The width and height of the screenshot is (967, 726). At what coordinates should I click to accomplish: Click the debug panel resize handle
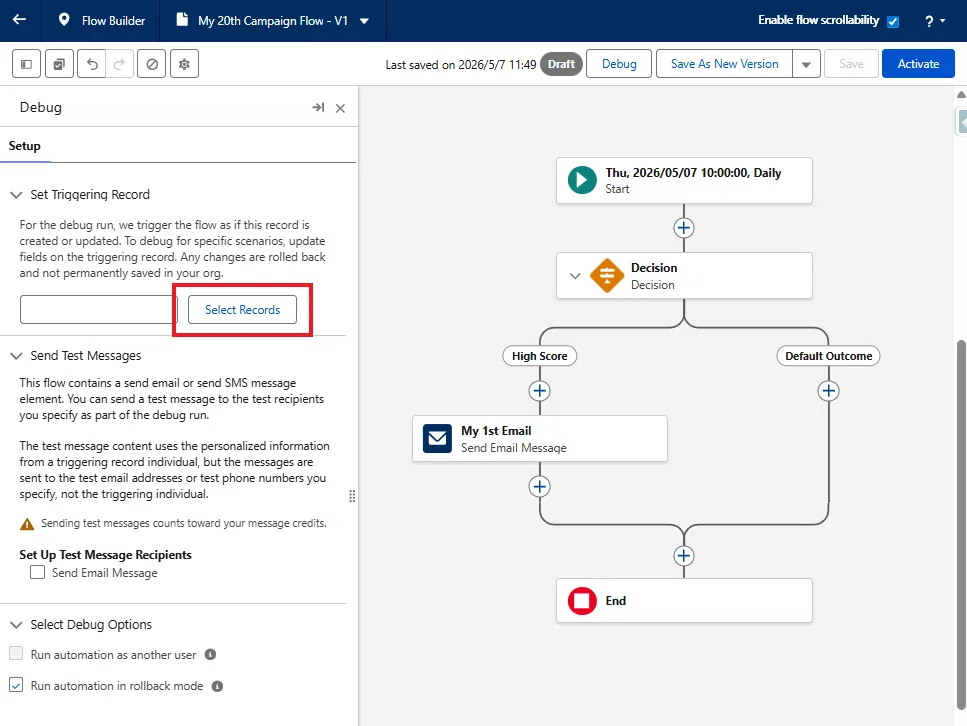352,496
